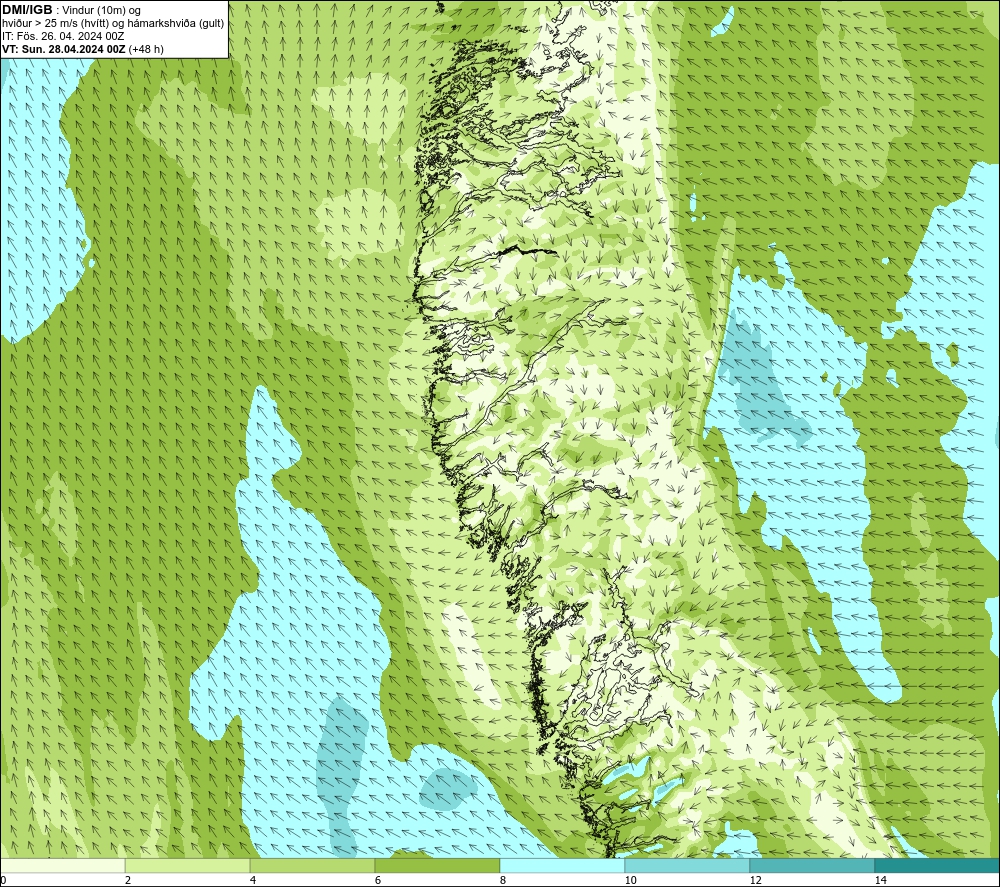Click the dark green 6–8 m/s color bar segment

click(438, 866)
